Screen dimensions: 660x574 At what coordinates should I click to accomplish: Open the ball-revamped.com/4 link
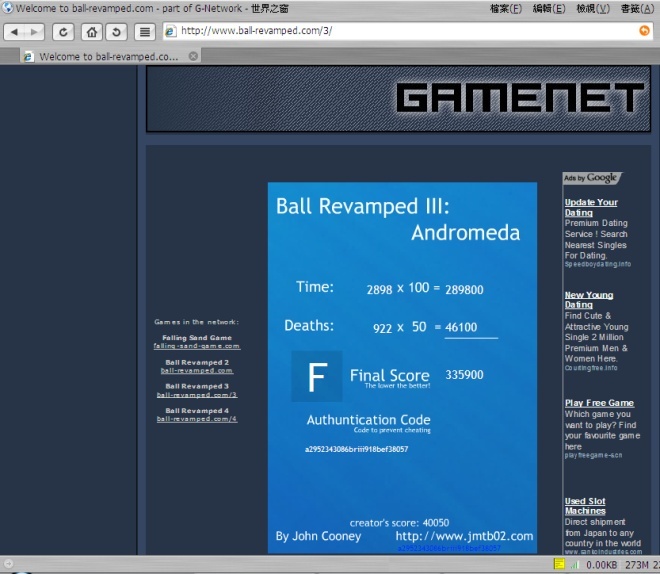197,419
